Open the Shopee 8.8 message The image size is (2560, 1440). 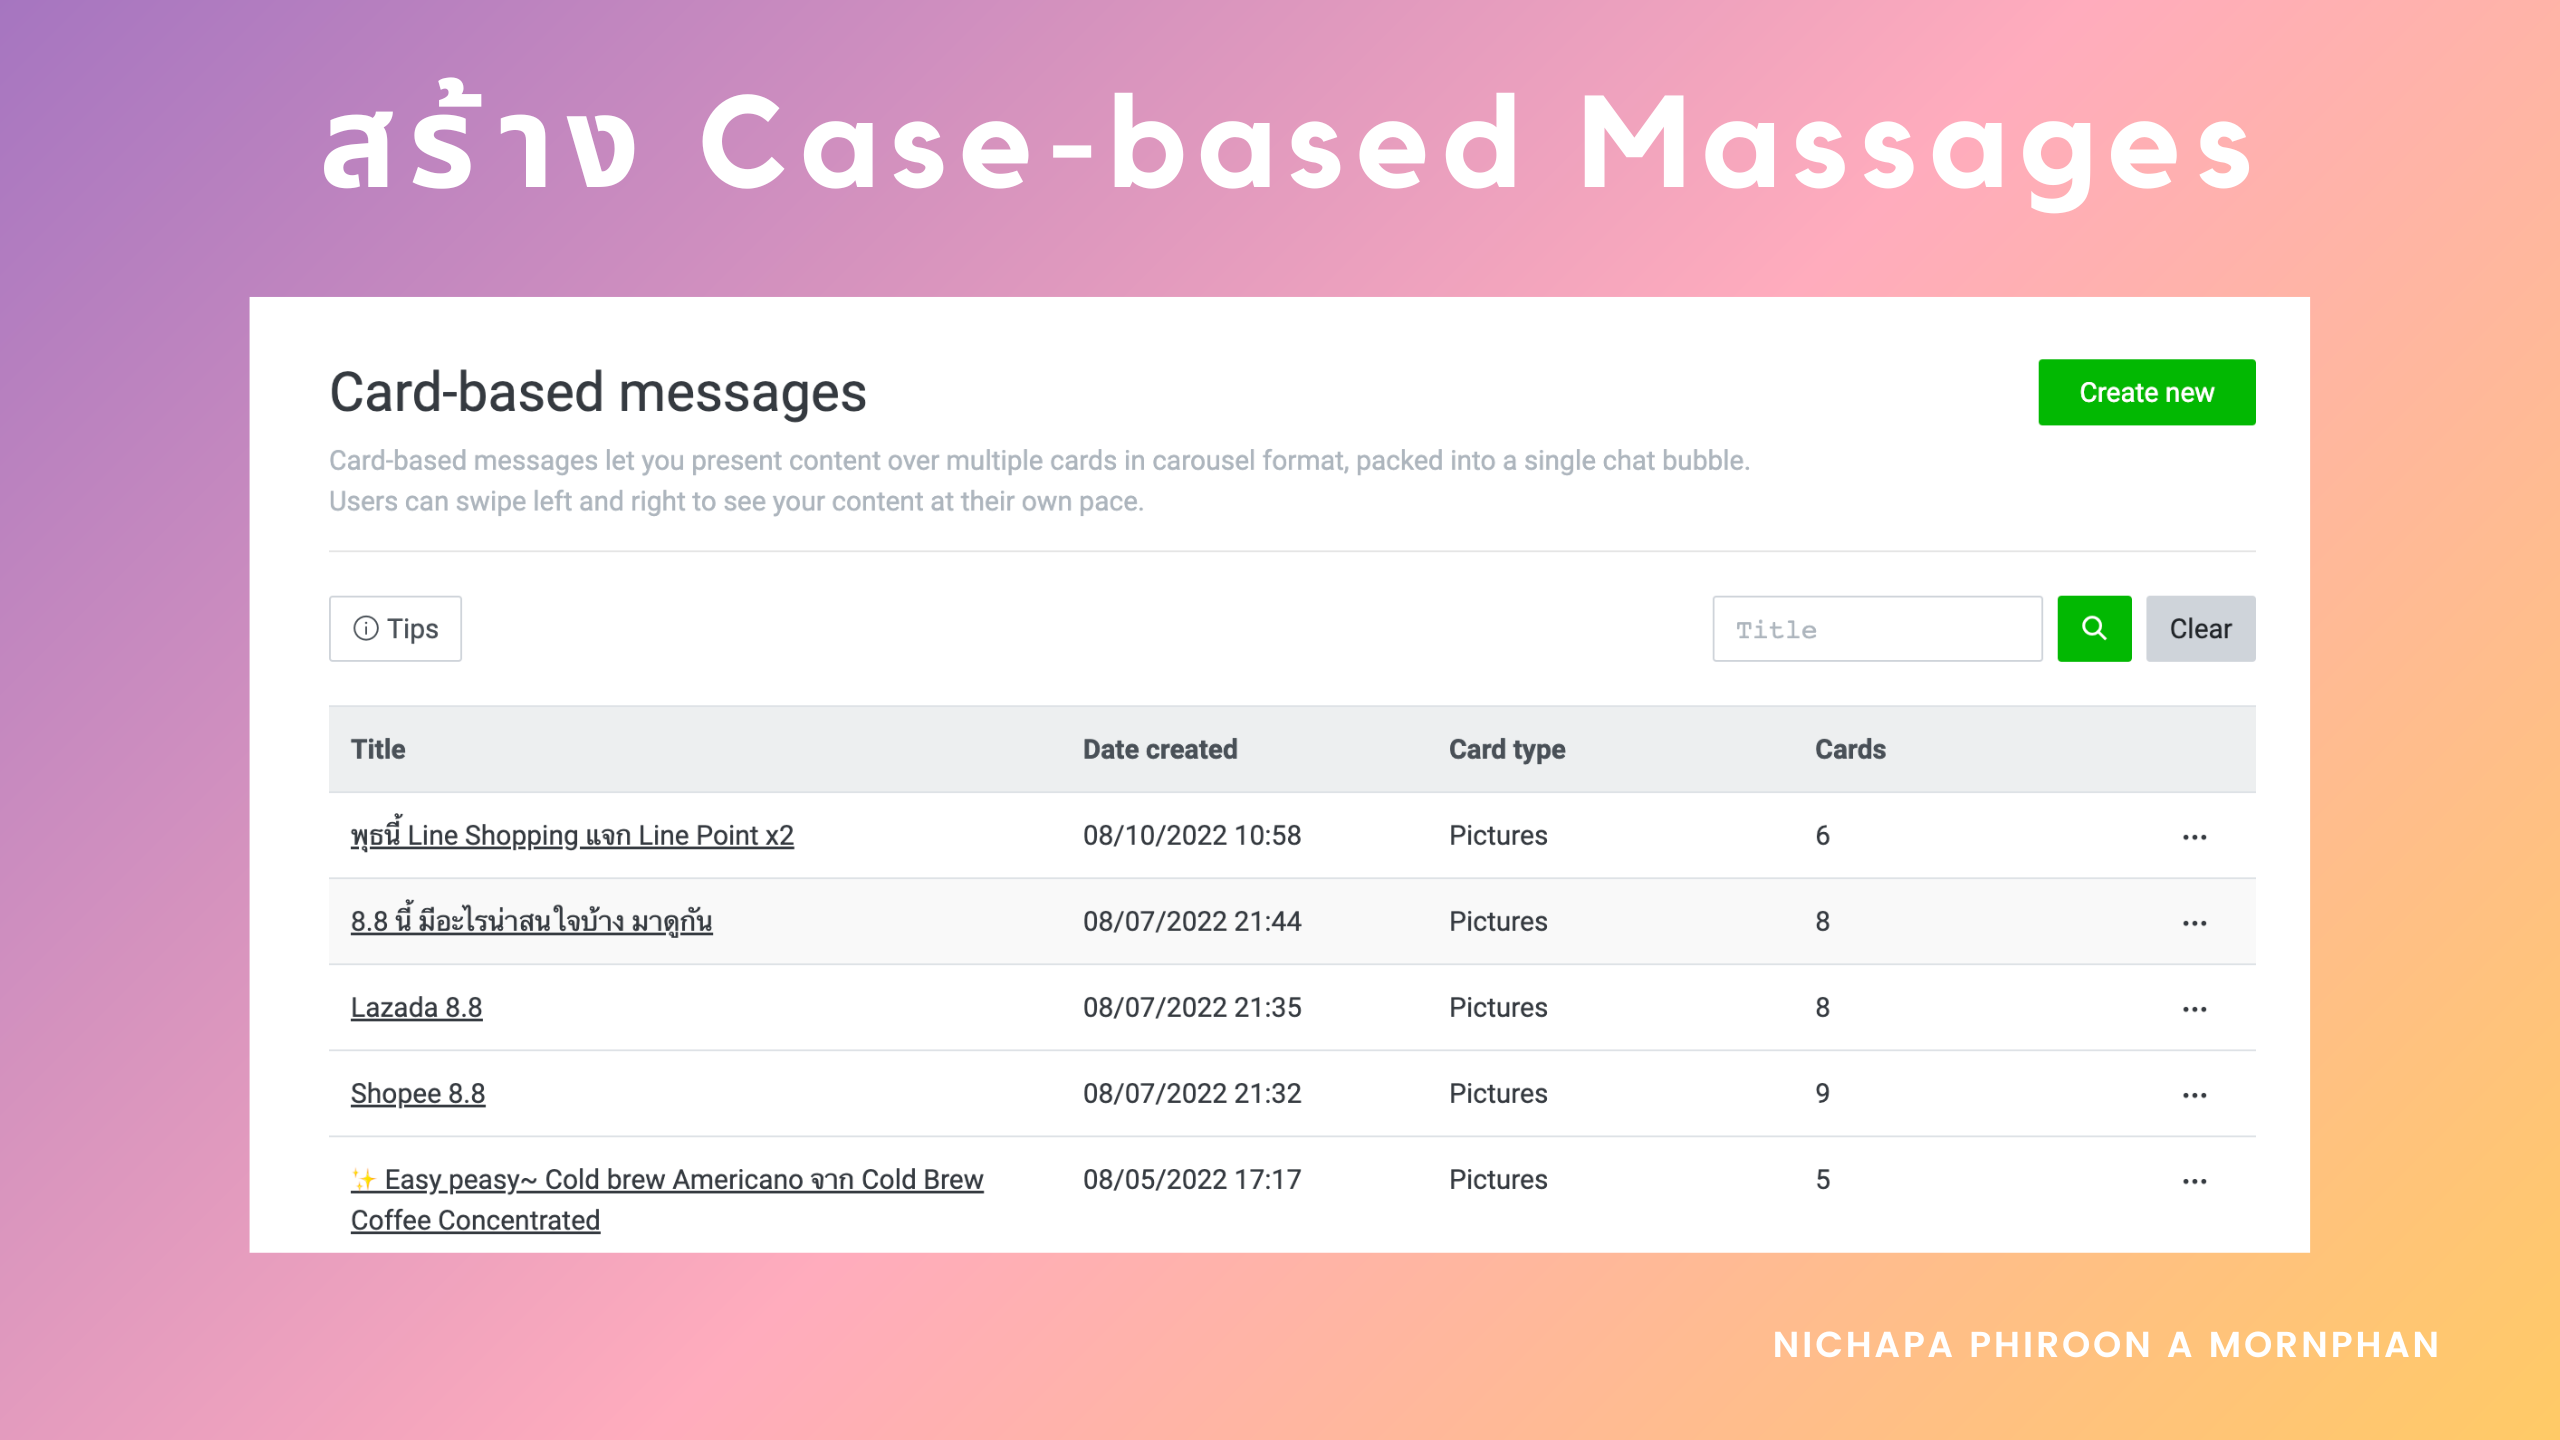tap(418, 1093)
